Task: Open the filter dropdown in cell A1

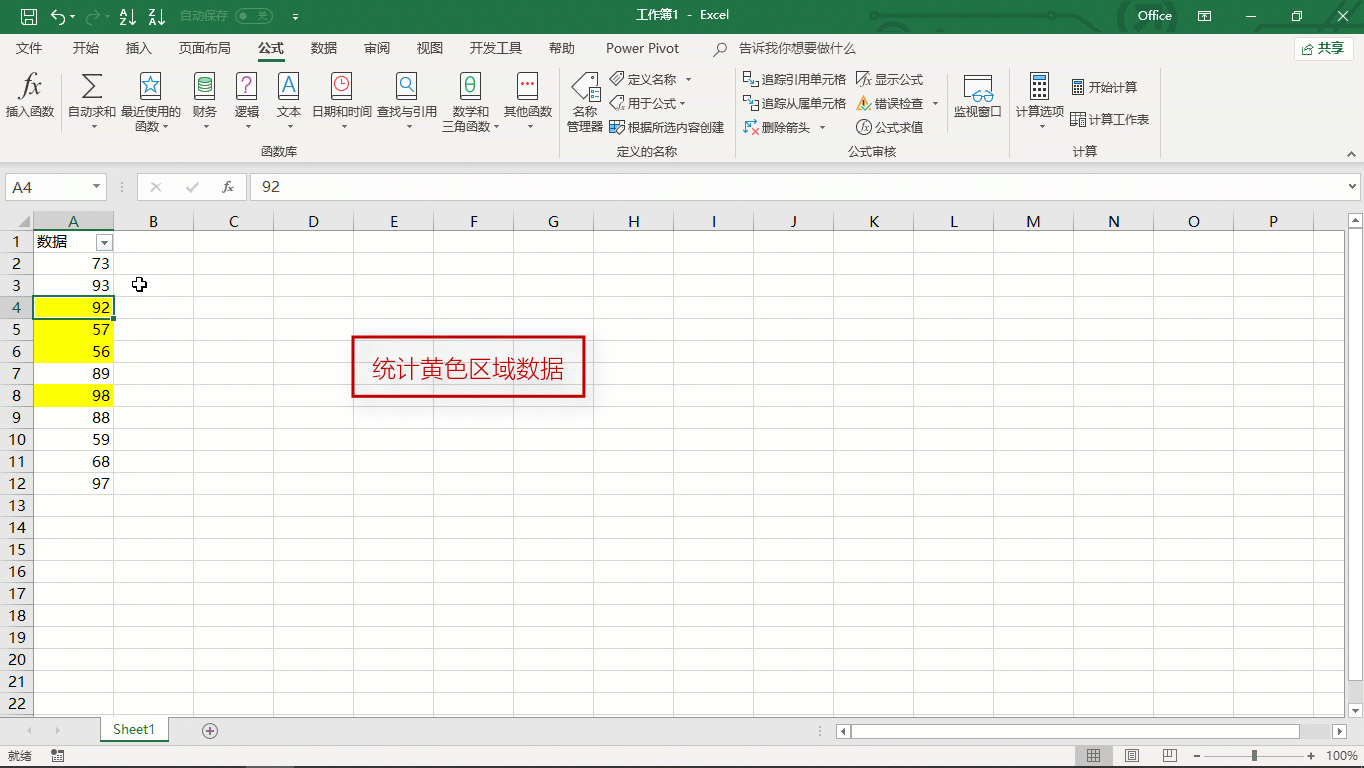Action: click(x=104, y=242)
